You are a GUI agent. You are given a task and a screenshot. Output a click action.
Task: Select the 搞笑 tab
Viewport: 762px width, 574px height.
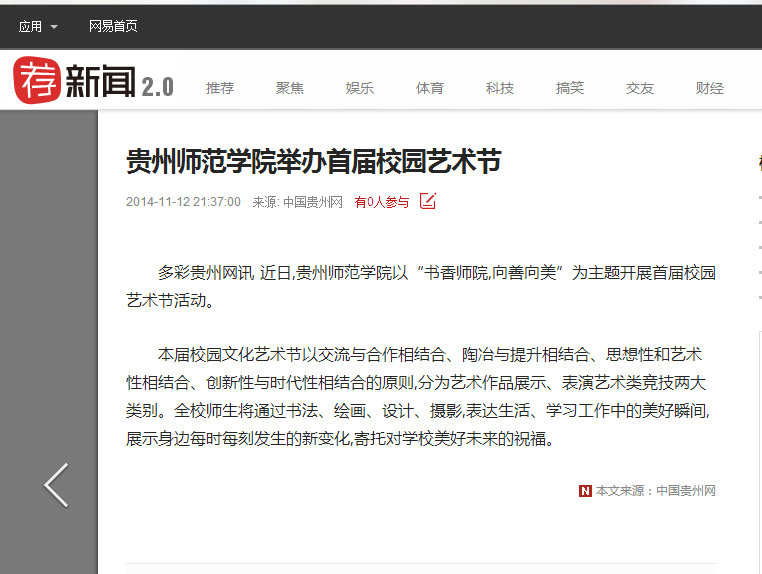[x=570, y=88]
